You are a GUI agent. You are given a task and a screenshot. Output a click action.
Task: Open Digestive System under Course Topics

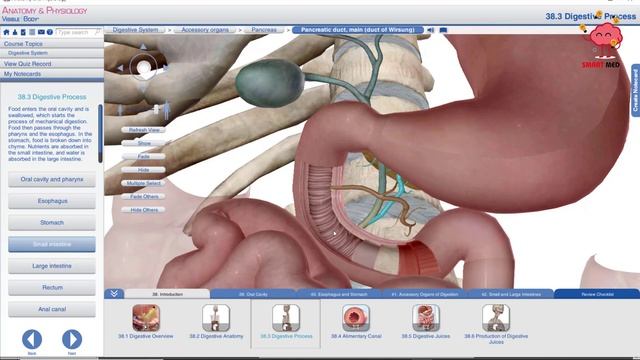pyautogui.click(x=51, y=53)
